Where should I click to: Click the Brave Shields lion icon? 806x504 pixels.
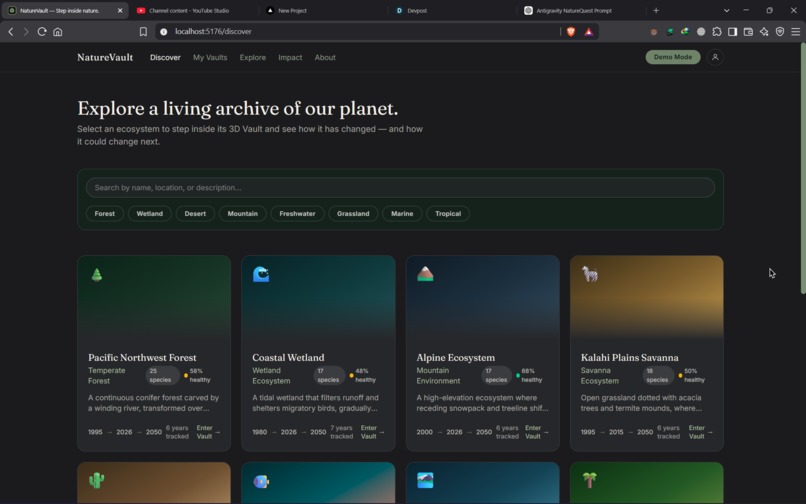coord(571,31)
